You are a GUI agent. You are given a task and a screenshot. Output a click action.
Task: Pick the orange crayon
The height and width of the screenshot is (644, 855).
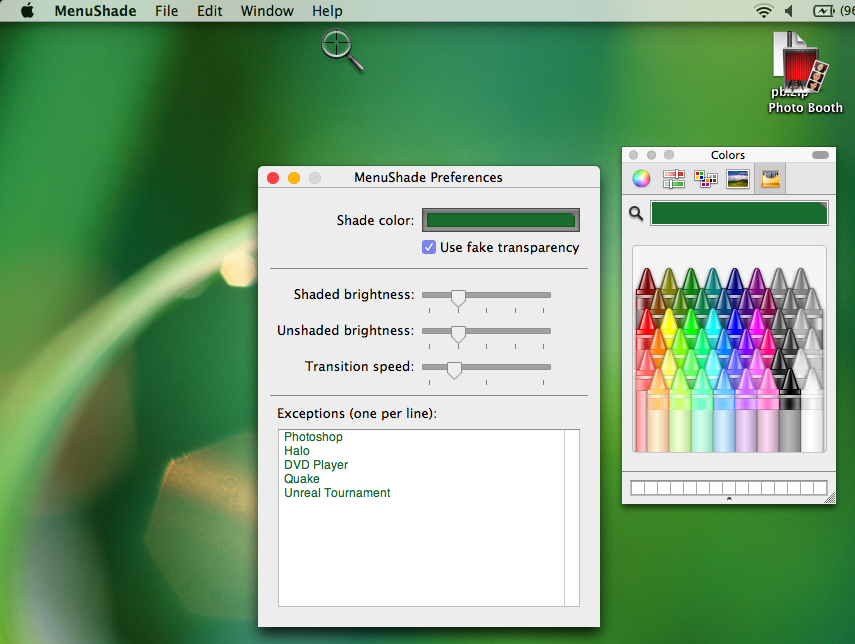(658, 341)
